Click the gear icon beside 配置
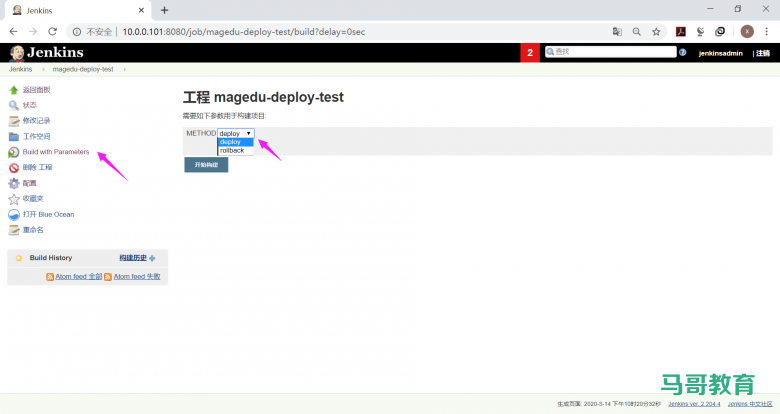 click(x=14, y=183)
